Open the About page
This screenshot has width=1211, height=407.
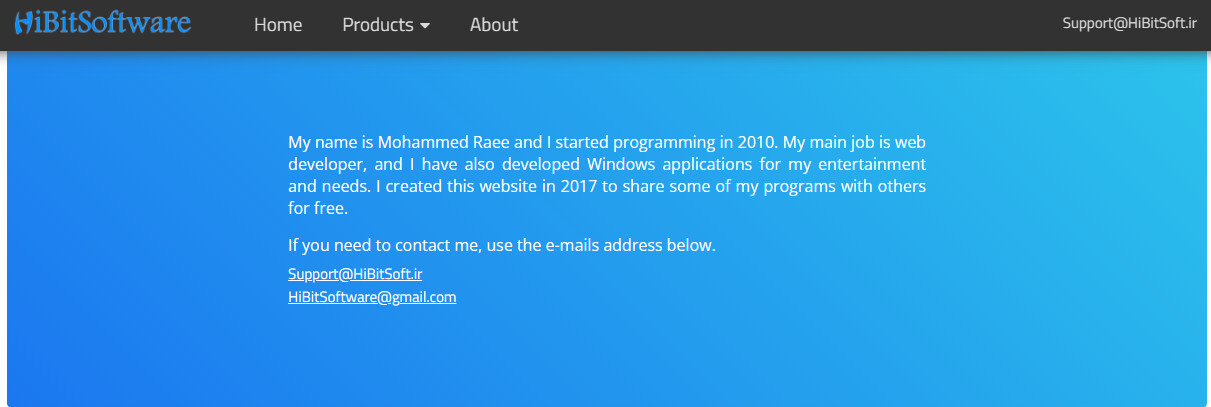coord(494,25)
